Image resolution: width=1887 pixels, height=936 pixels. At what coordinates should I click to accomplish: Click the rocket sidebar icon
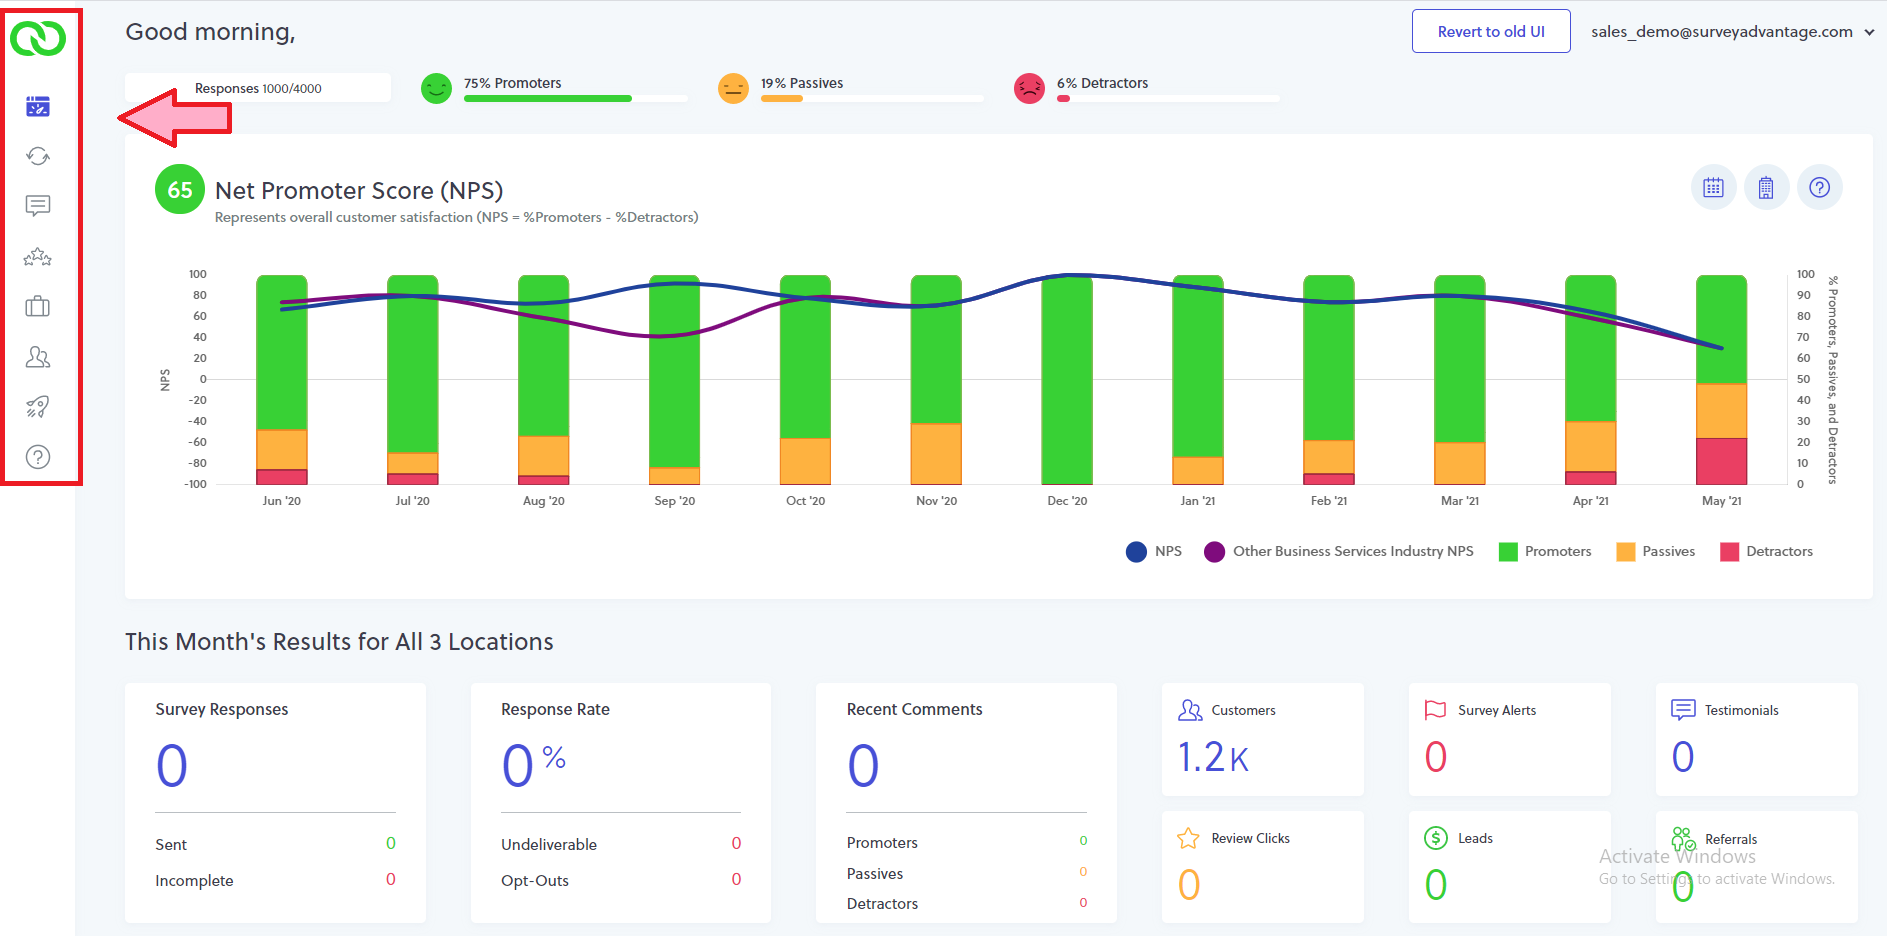pyautogui.click(x=38, y=407)
